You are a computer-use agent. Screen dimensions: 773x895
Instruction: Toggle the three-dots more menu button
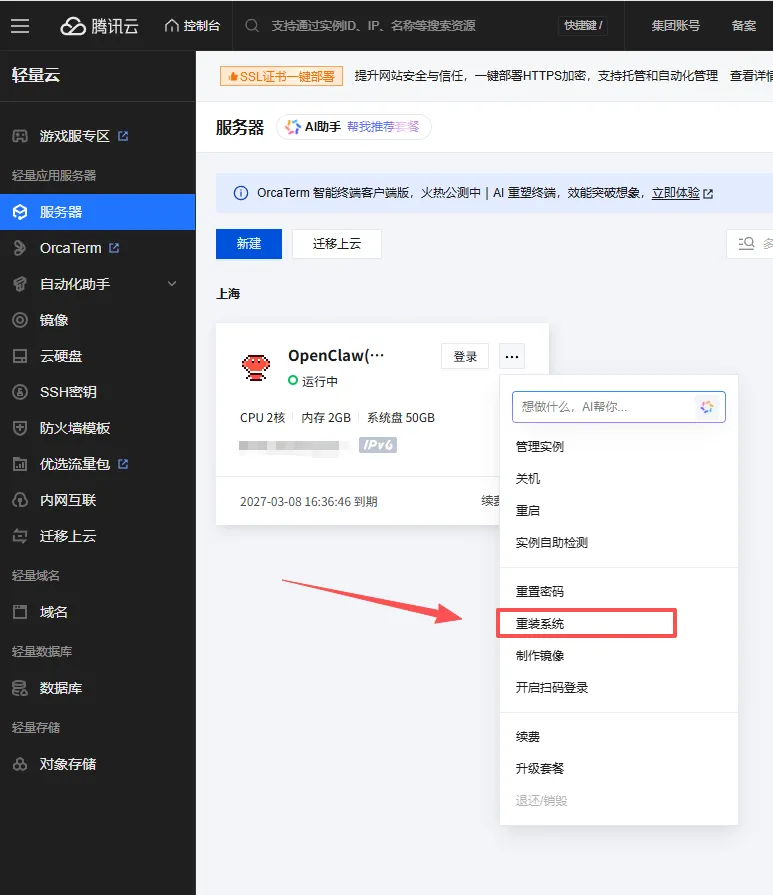point(512,357)
